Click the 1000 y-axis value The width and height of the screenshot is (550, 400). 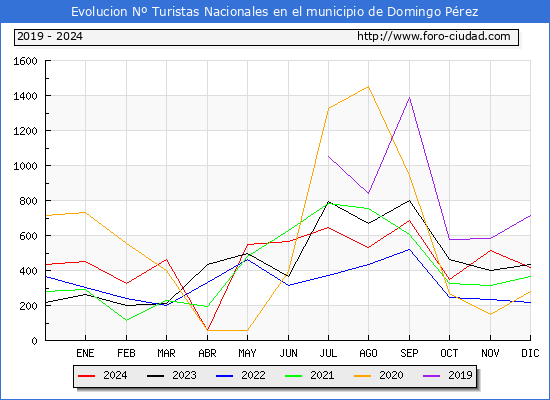tap(25, 166)
